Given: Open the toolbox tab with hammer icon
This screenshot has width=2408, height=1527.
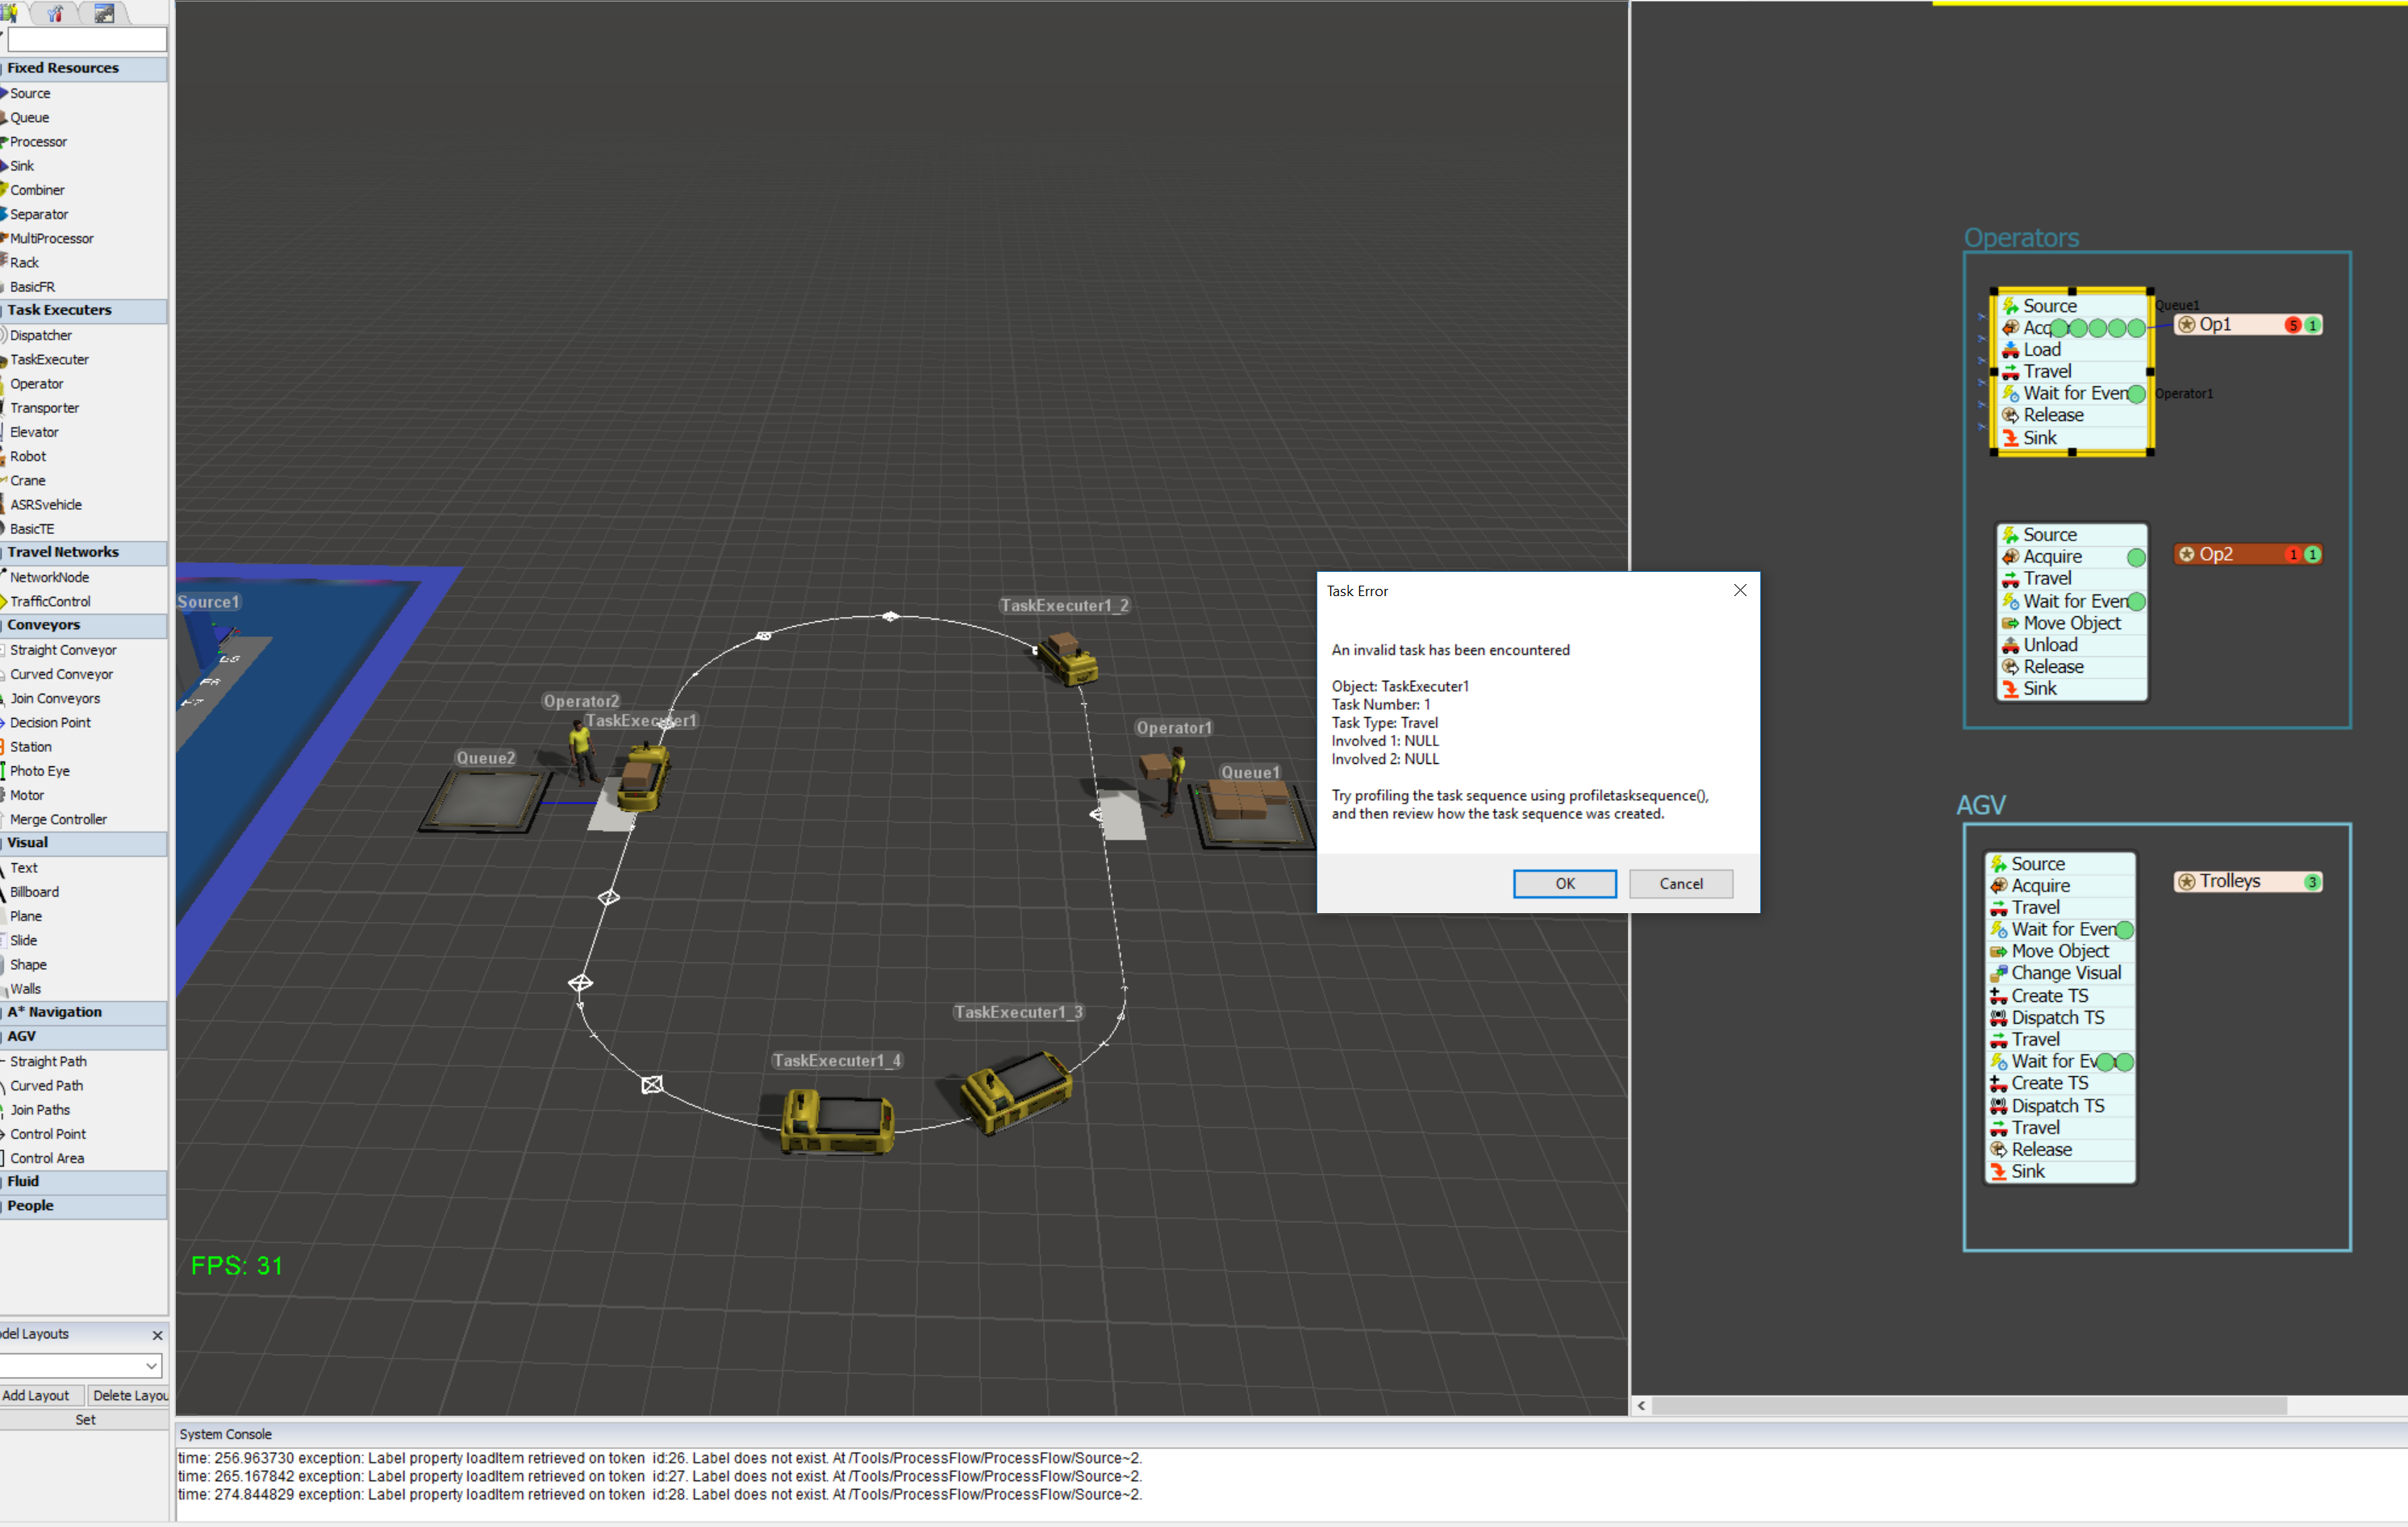Looking at the screenshot, I should [x=55, y=12].
